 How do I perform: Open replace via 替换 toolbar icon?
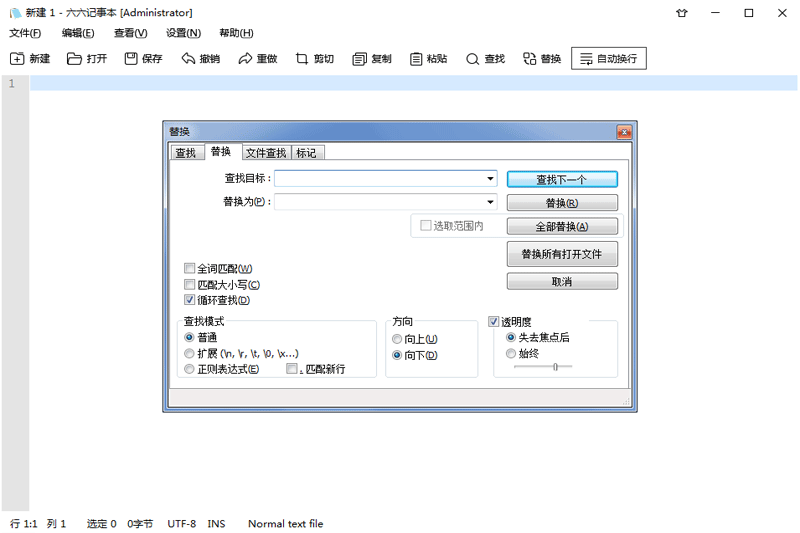pos(530,59)
